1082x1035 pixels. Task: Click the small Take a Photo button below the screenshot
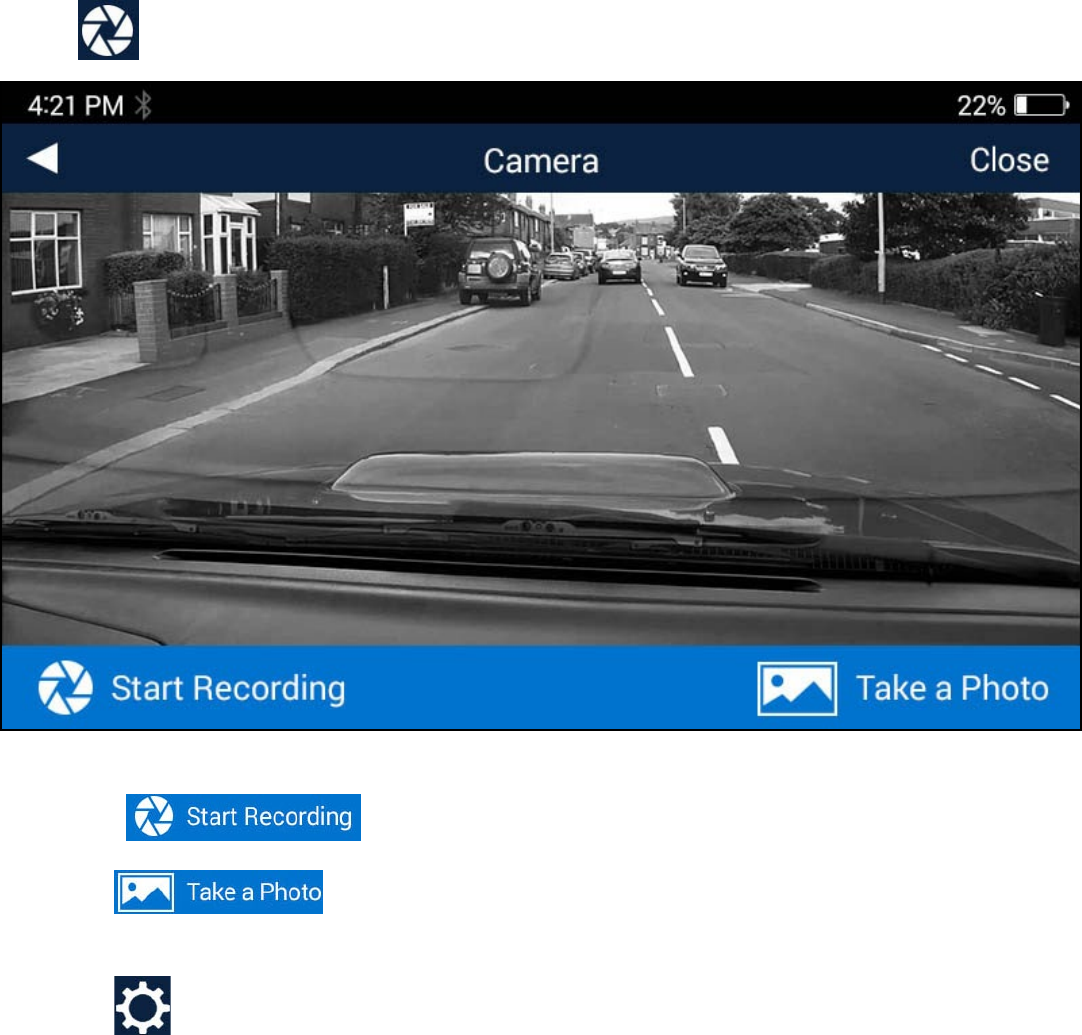pyautogui.click(x=218, y=892)
